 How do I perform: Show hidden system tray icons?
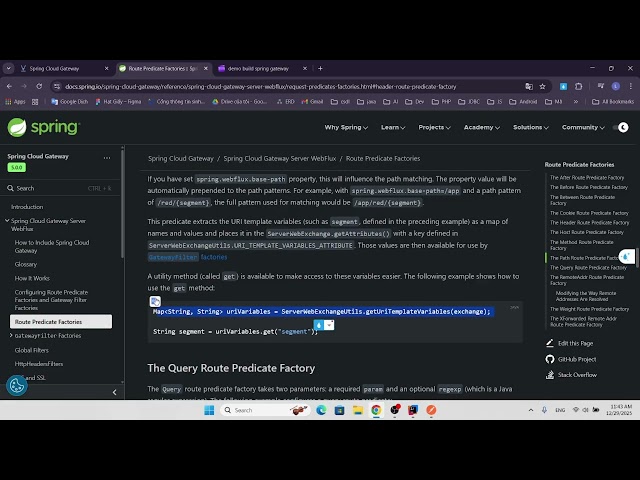(x=531, y=410)
